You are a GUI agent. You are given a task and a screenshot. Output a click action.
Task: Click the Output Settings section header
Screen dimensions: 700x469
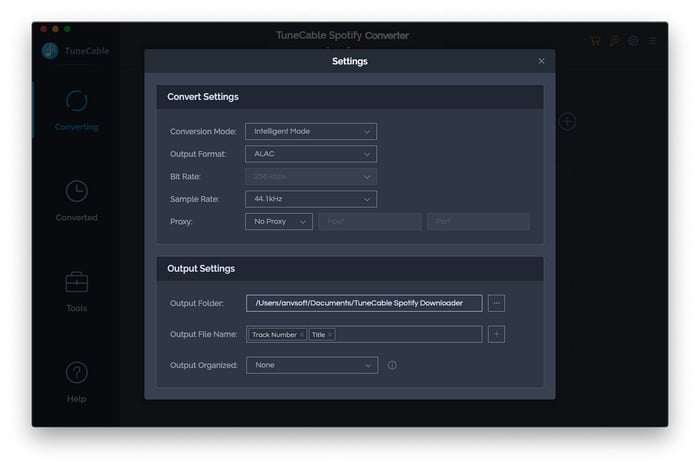coord(350,269)
